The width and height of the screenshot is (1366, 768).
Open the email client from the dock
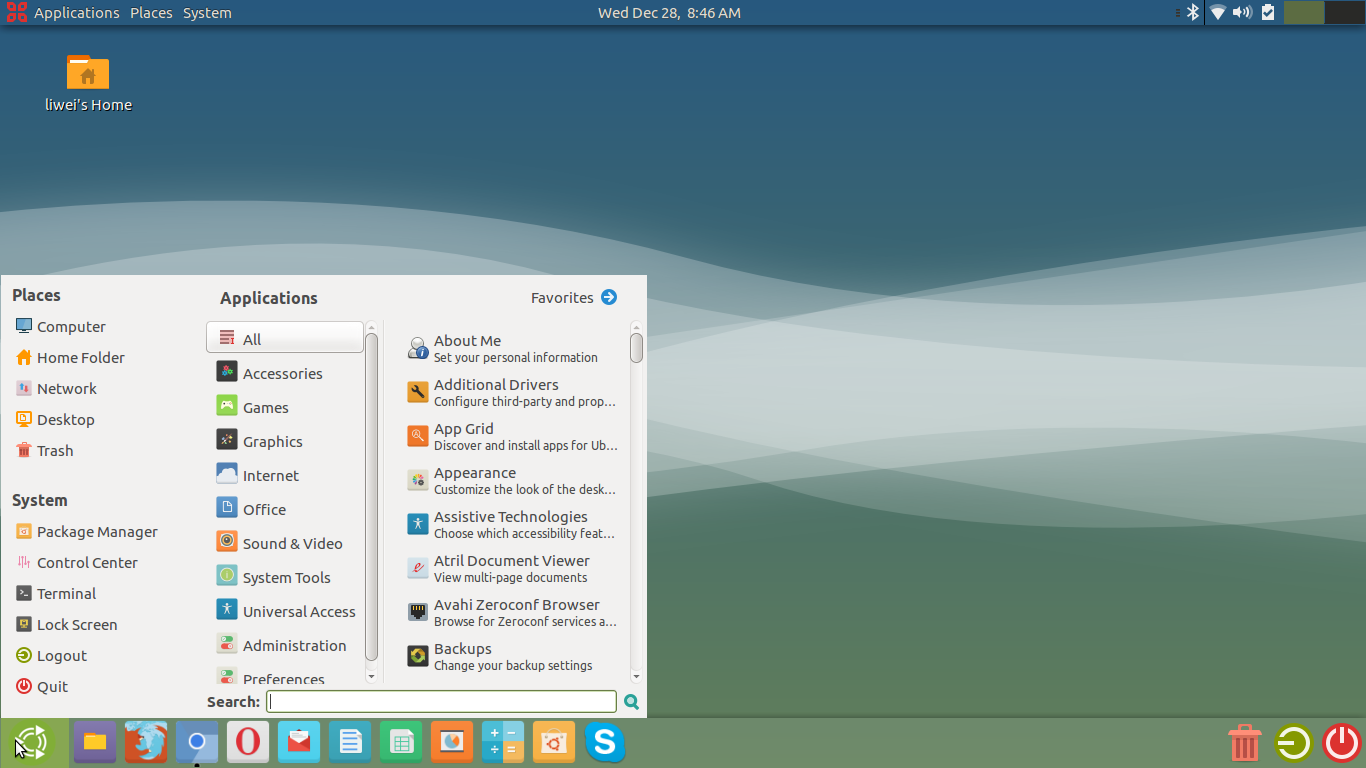coord(298,742)
